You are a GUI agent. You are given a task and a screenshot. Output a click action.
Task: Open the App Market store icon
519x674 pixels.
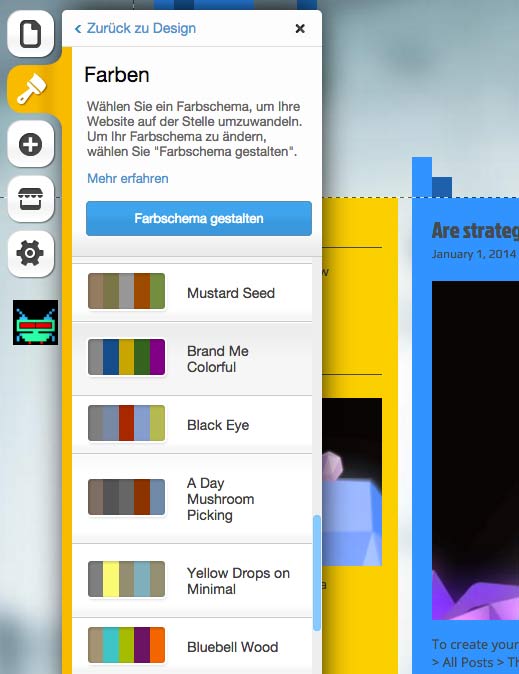click(31, 199)
